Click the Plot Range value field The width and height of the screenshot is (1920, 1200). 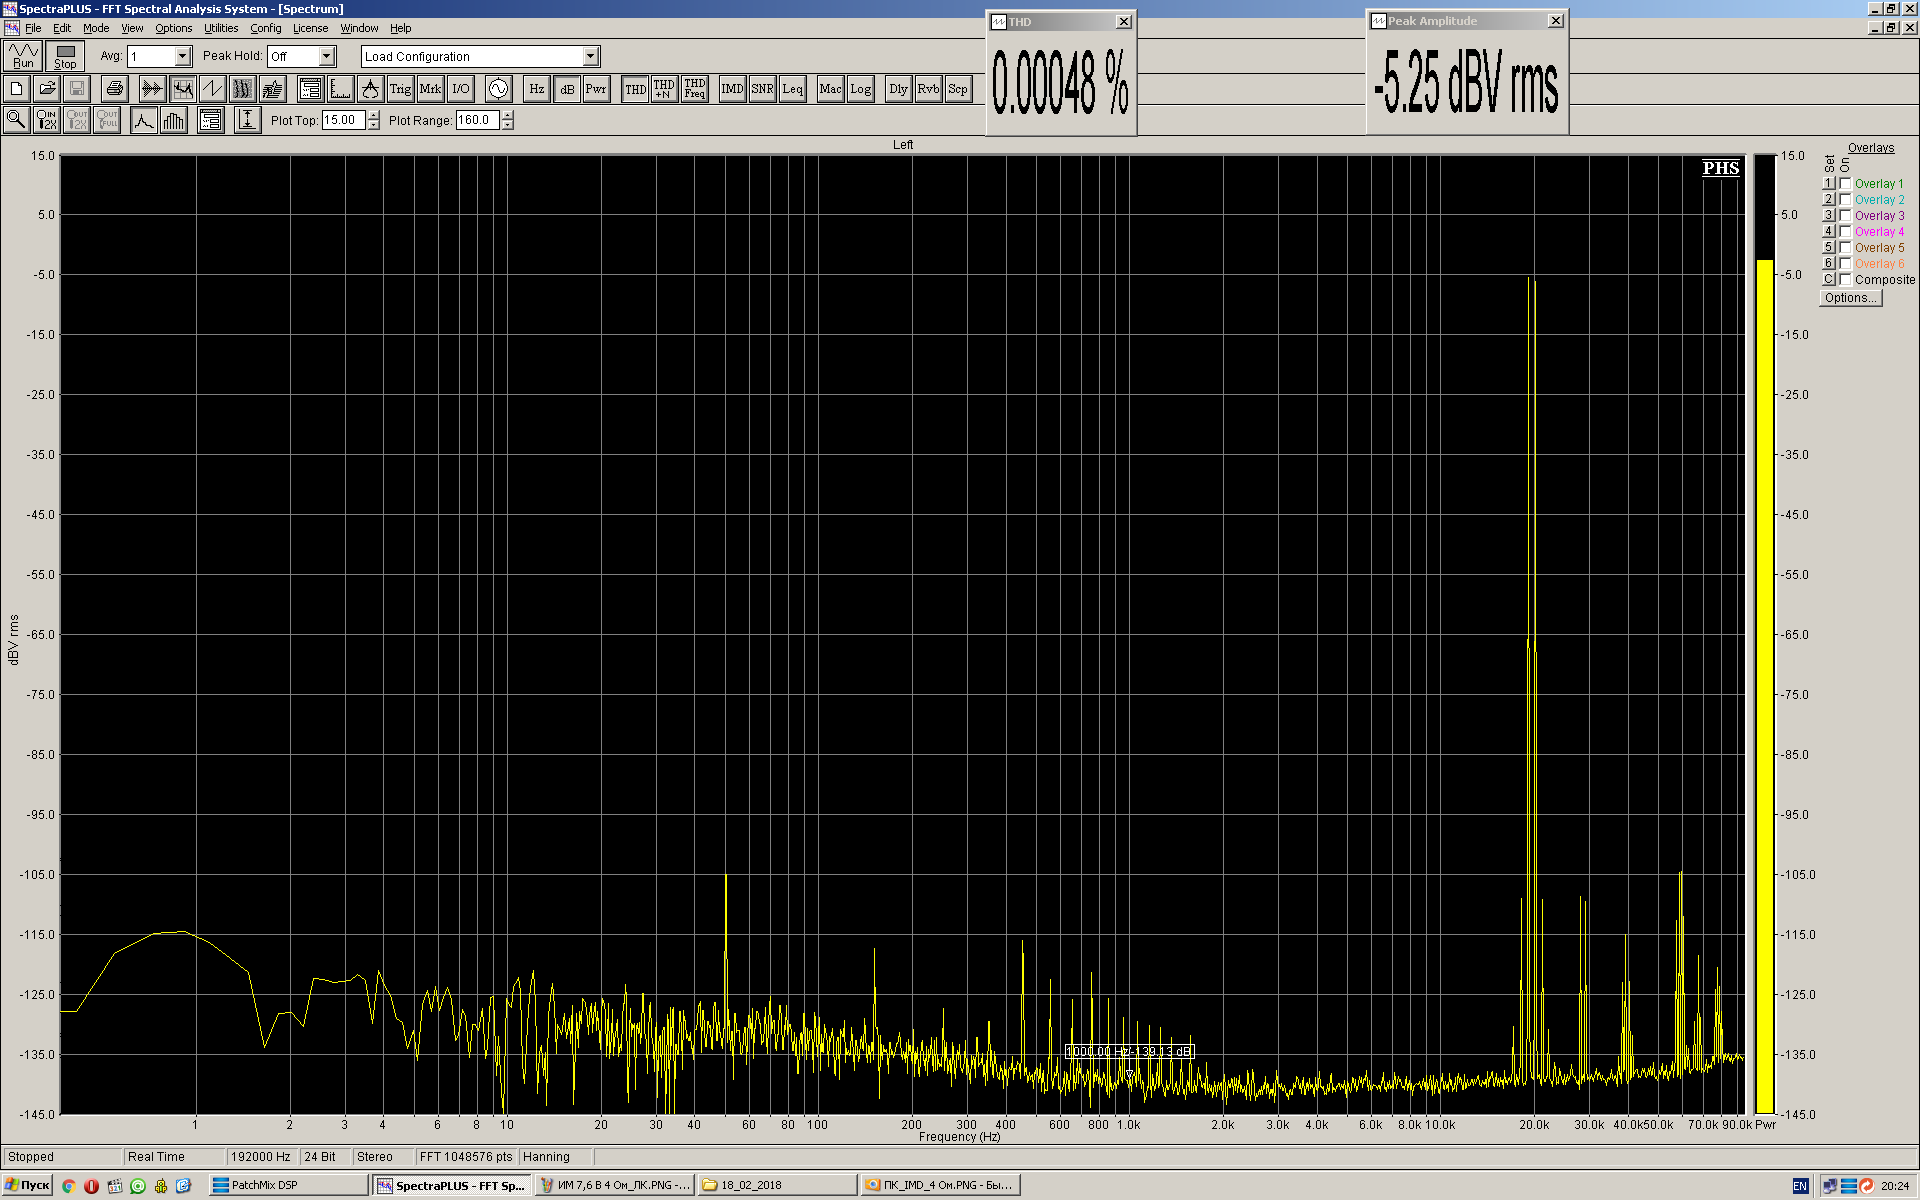477,120
